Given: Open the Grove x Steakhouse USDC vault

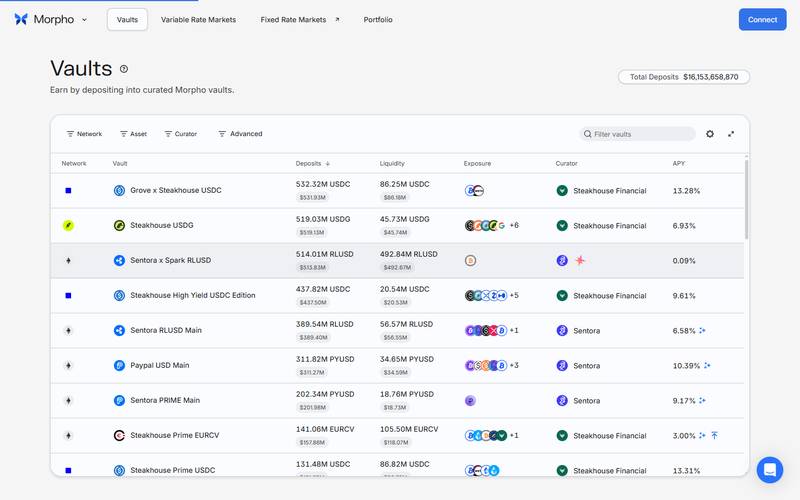Looking at the screenshot, I should click(397, 190).
